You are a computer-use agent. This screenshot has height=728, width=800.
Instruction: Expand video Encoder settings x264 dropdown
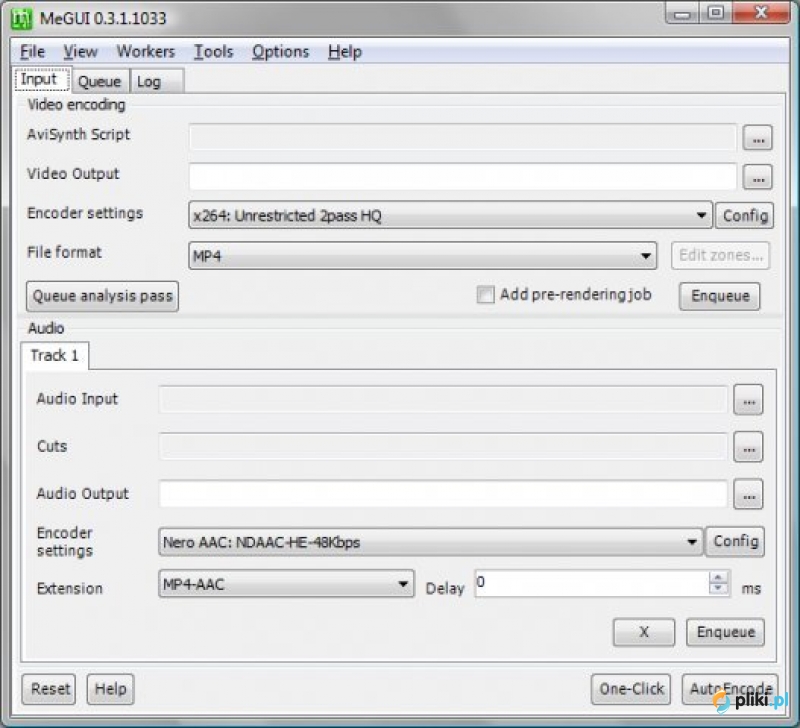pyautogui.click(x=701, y=215)
